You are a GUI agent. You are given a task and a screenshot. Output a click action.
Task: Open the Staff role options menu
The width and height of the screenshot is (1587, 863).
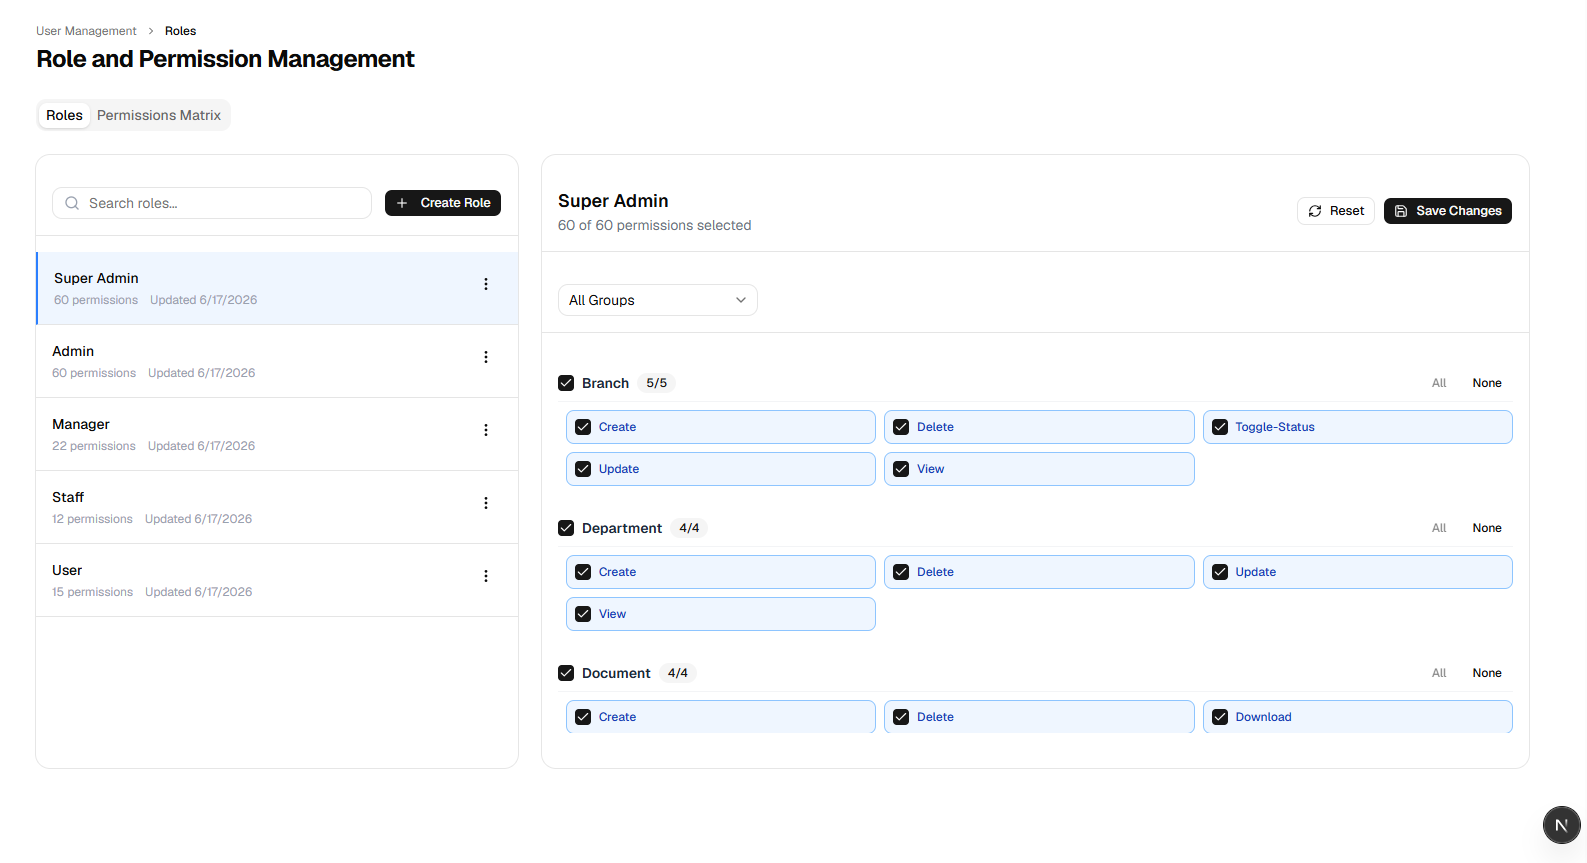[486, 503]
